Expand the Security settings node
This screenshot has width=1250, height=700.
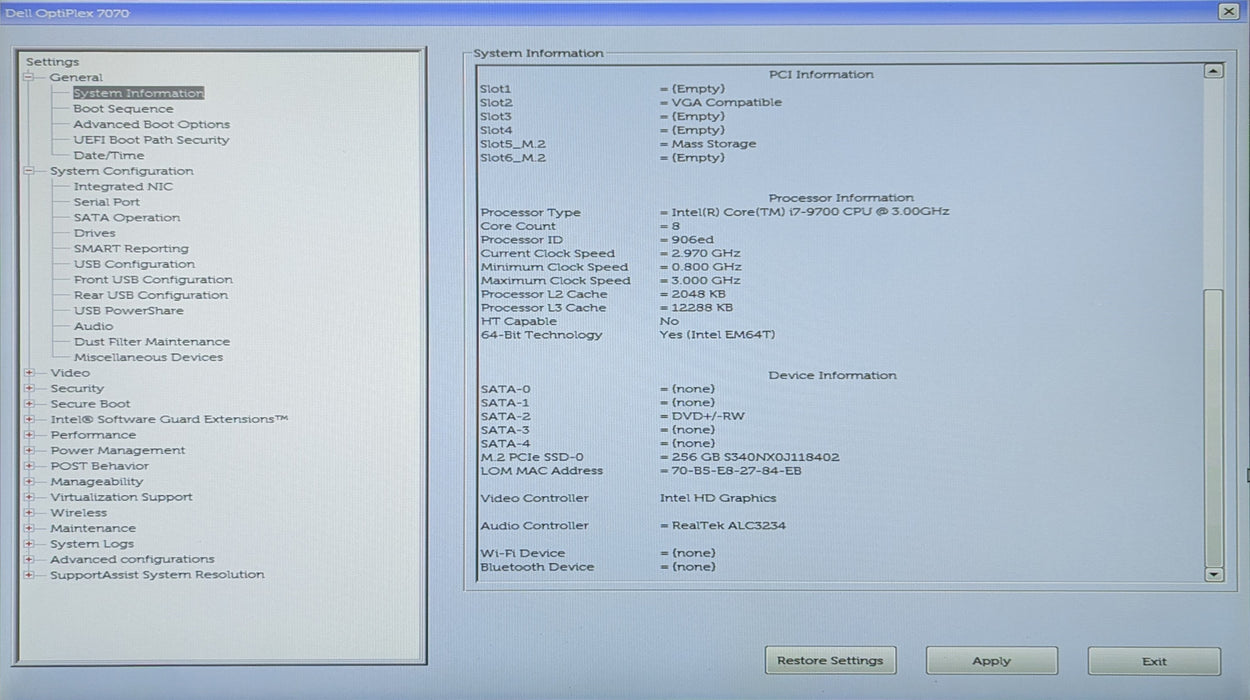coord(30,388)
